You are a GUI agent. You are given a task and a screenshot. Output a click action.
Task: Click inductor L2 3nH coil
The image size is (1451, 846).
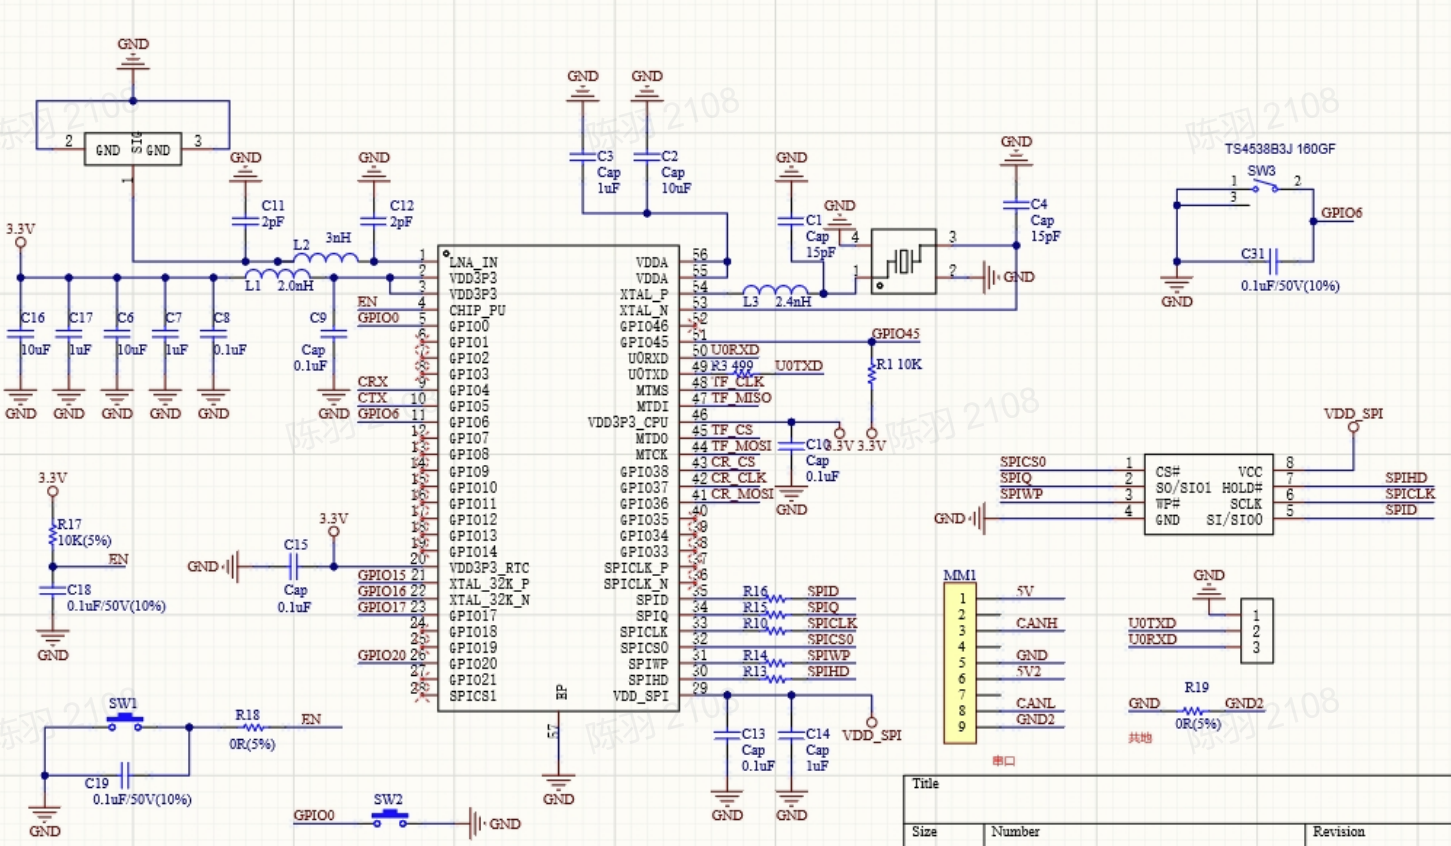coord(326,256)
